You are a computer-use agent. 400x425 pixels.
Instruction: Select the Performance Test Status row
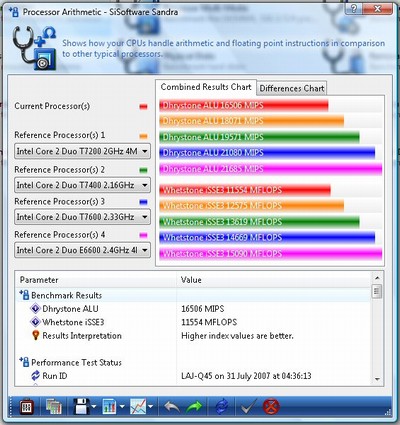pyautogui.click(x=193, y=362)
